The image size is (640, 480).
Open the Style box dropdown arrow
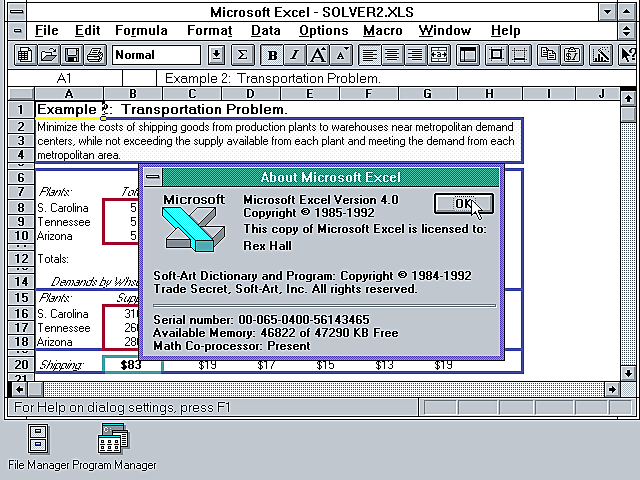click(216, 55)
